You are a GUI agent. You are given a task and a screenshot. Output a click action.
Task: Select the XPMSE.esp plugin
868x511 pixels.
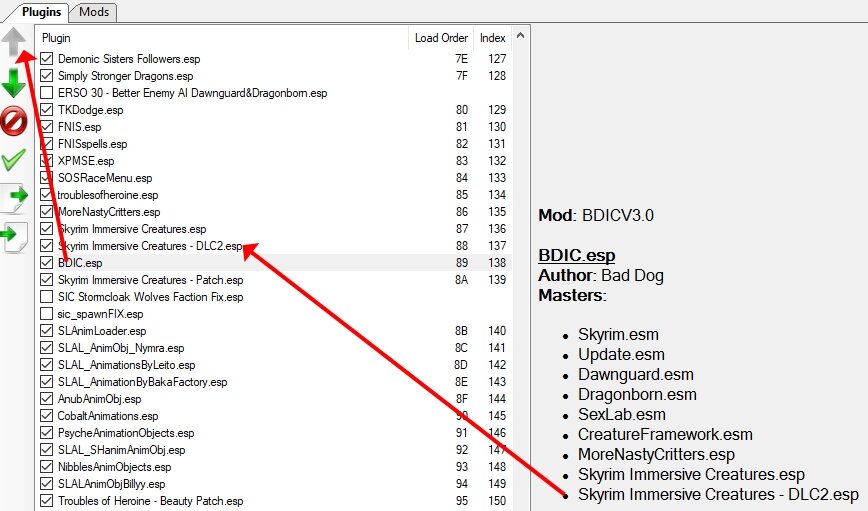tap(274, 161)
